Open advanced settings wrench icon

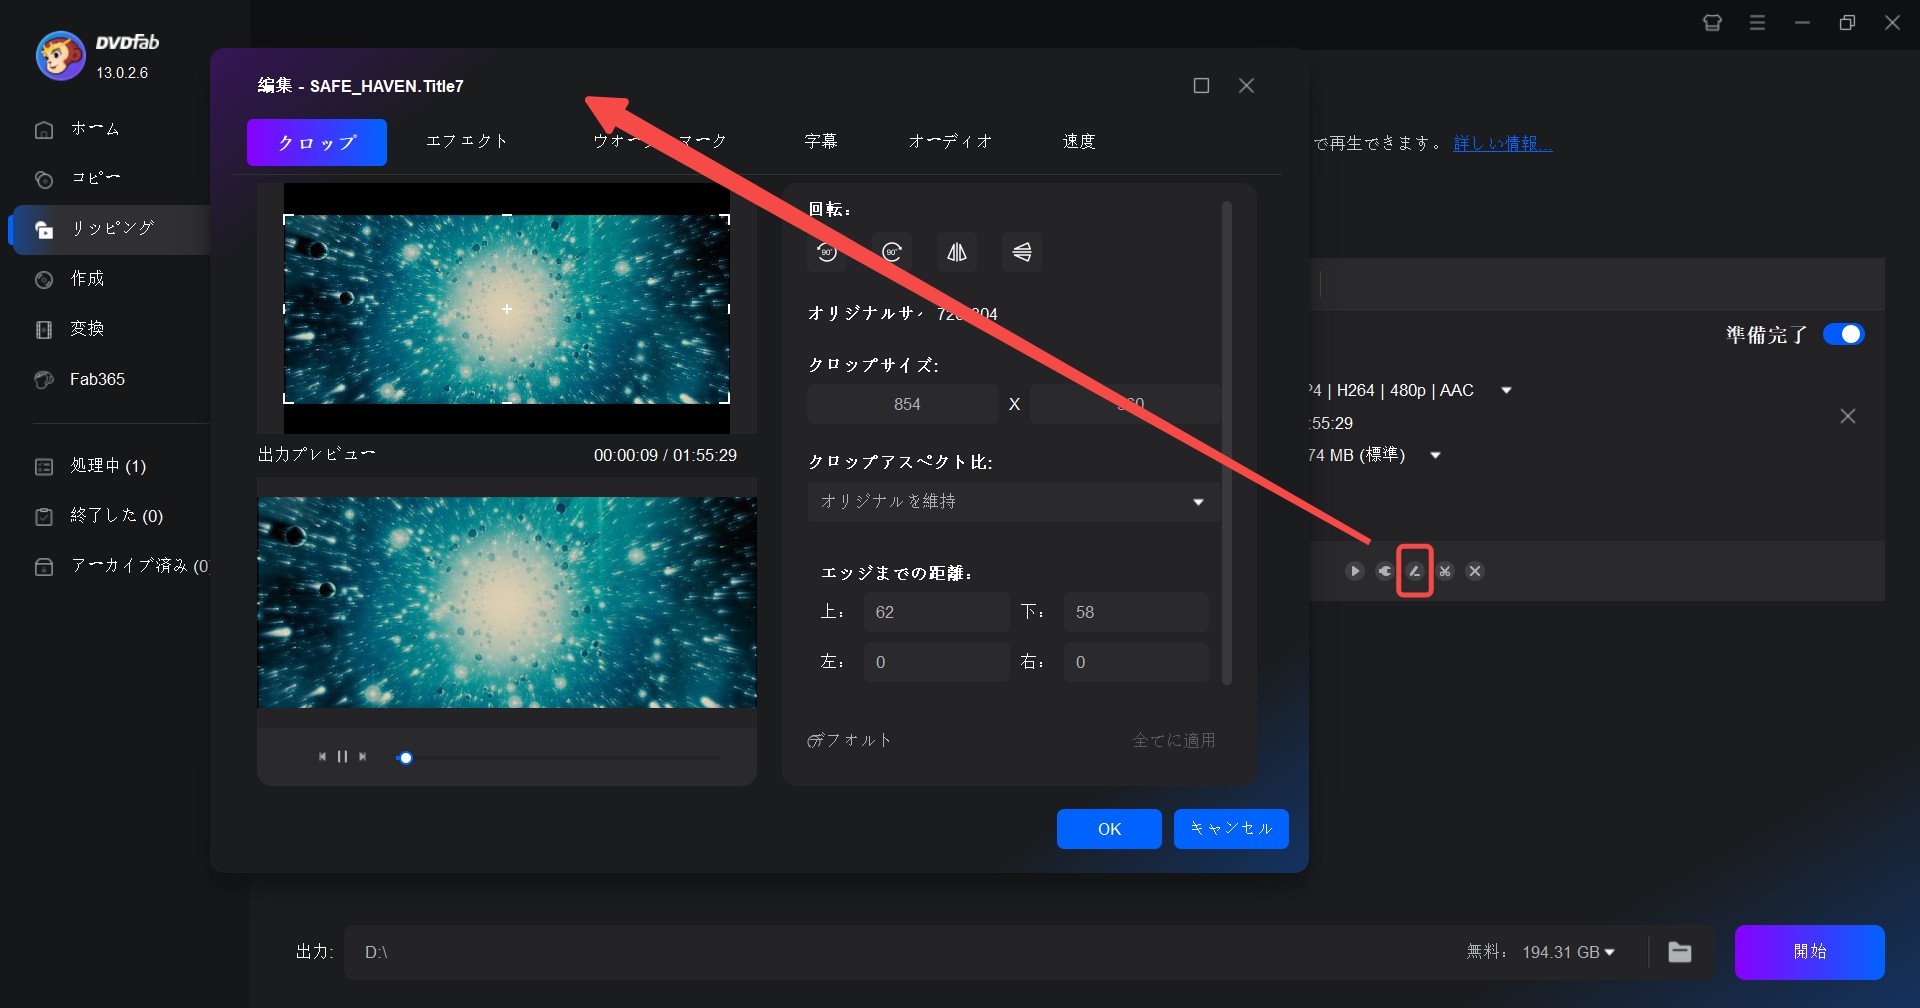(x=1385, y=571)
